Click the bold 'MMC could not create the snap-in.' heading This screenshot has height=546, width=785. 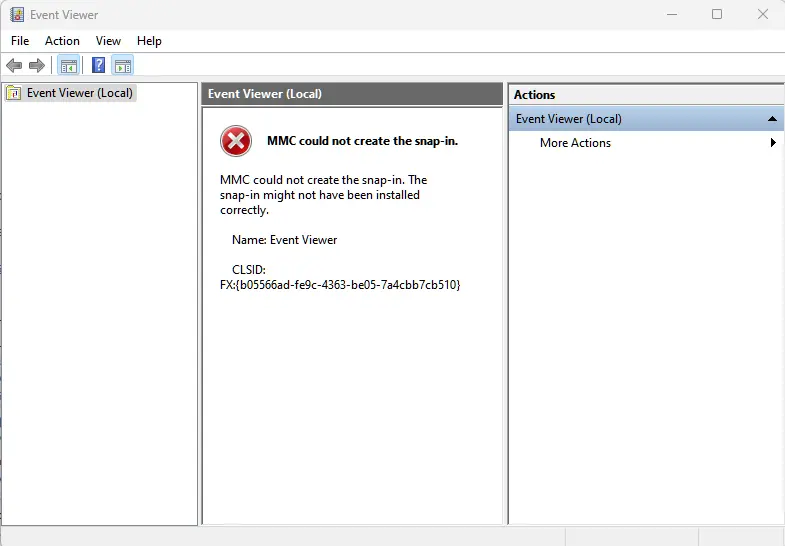pos(362,141)
